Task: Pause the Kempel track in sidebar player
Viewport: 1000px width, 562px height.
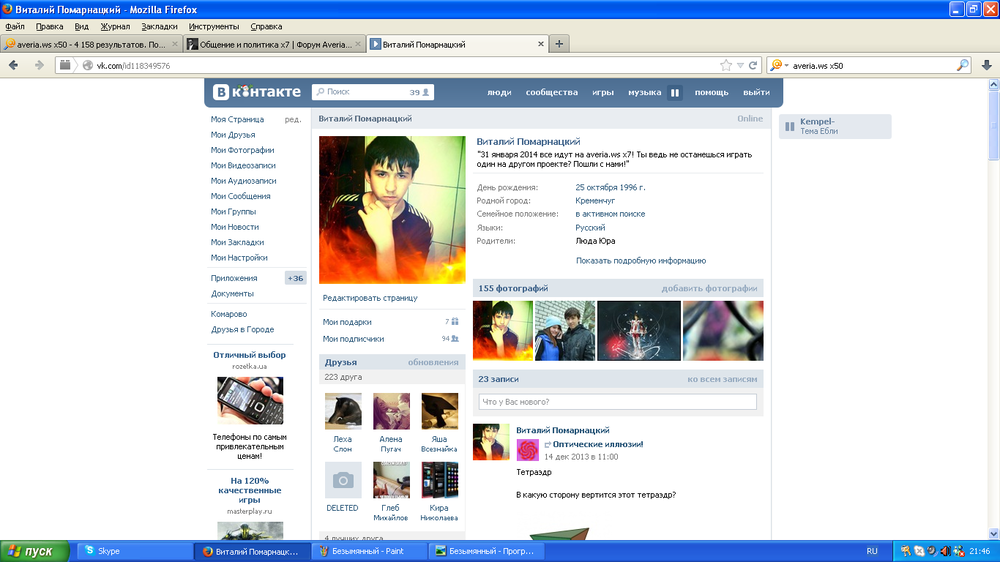Action: coord(790,126)
